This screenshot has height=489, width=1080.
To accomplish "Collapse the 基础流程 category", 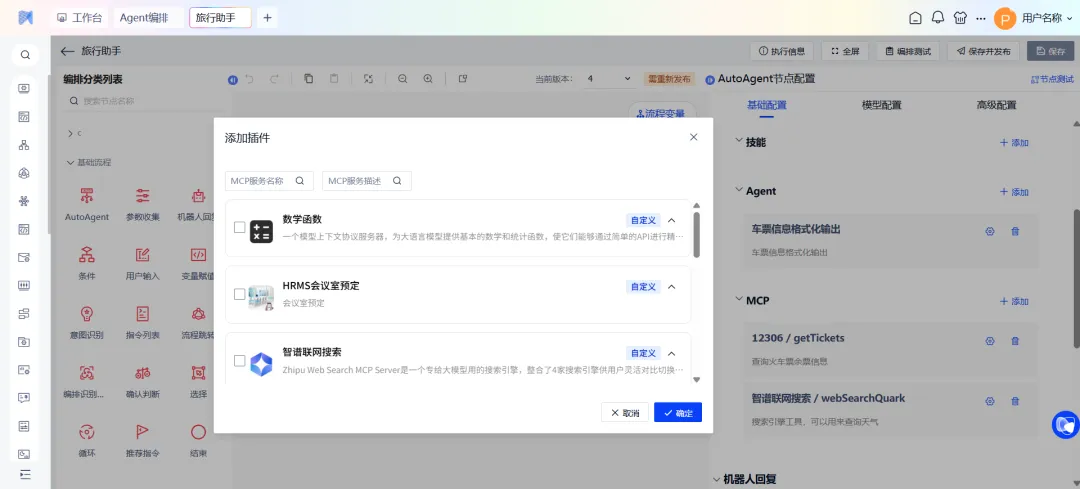I will point(70,163).
